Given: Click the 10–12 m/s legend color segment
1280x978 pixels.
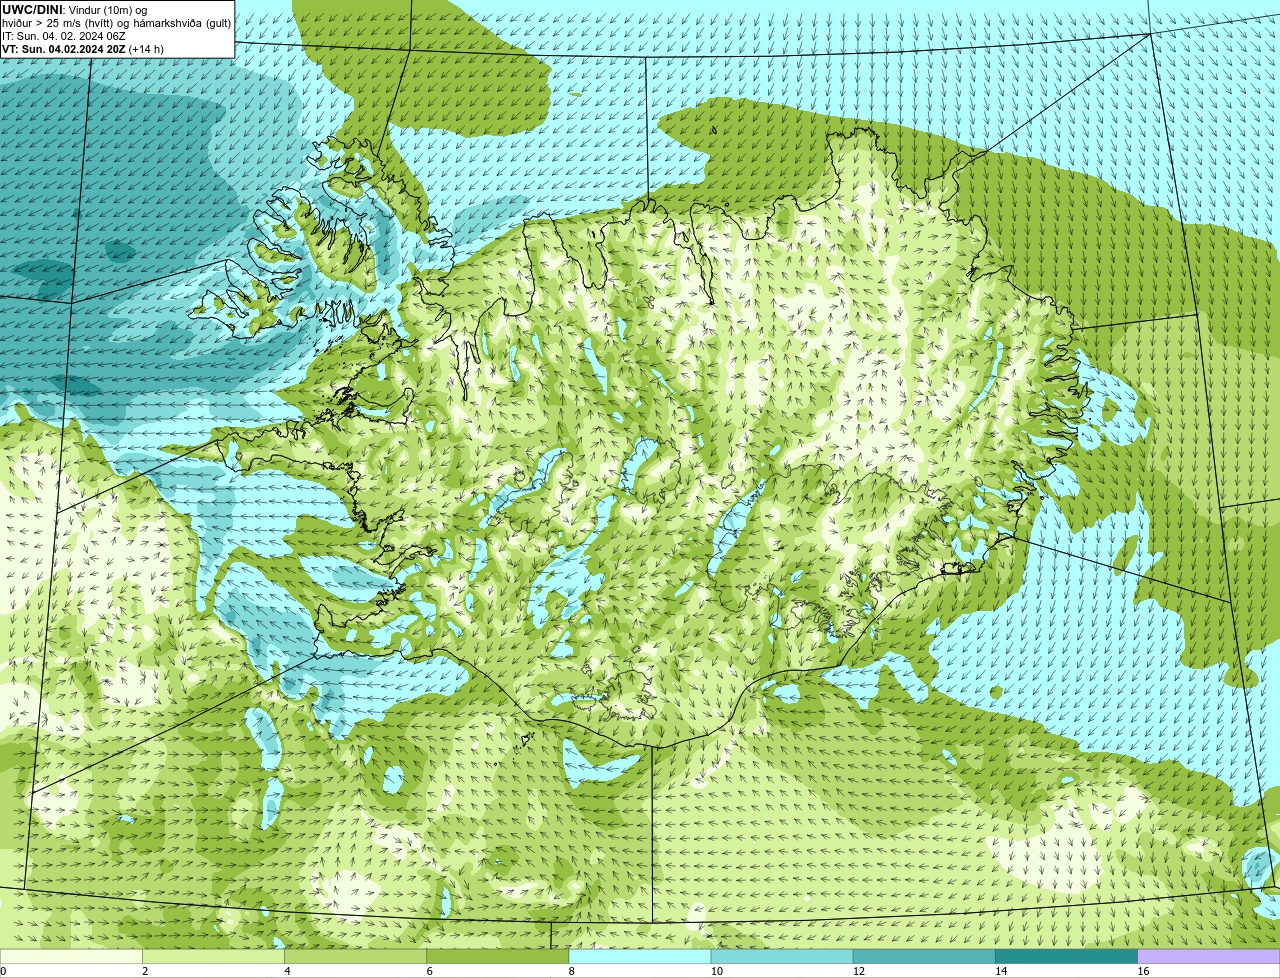Looking at the screenshot, I should [x=782, y=956].
